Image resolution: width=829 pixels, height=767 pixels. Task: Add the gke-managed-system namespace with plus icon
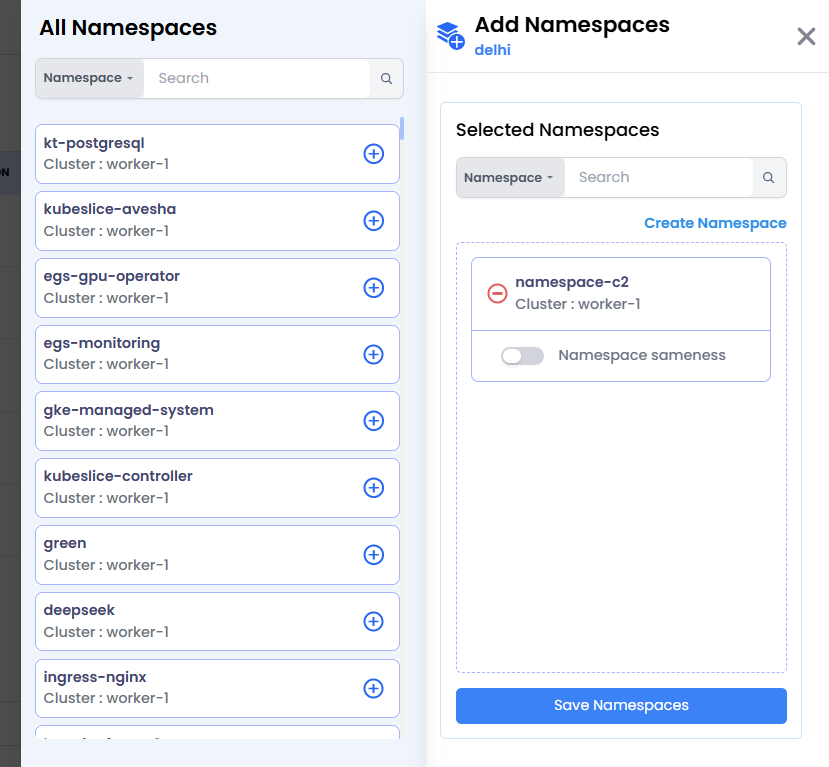(373, 421)
